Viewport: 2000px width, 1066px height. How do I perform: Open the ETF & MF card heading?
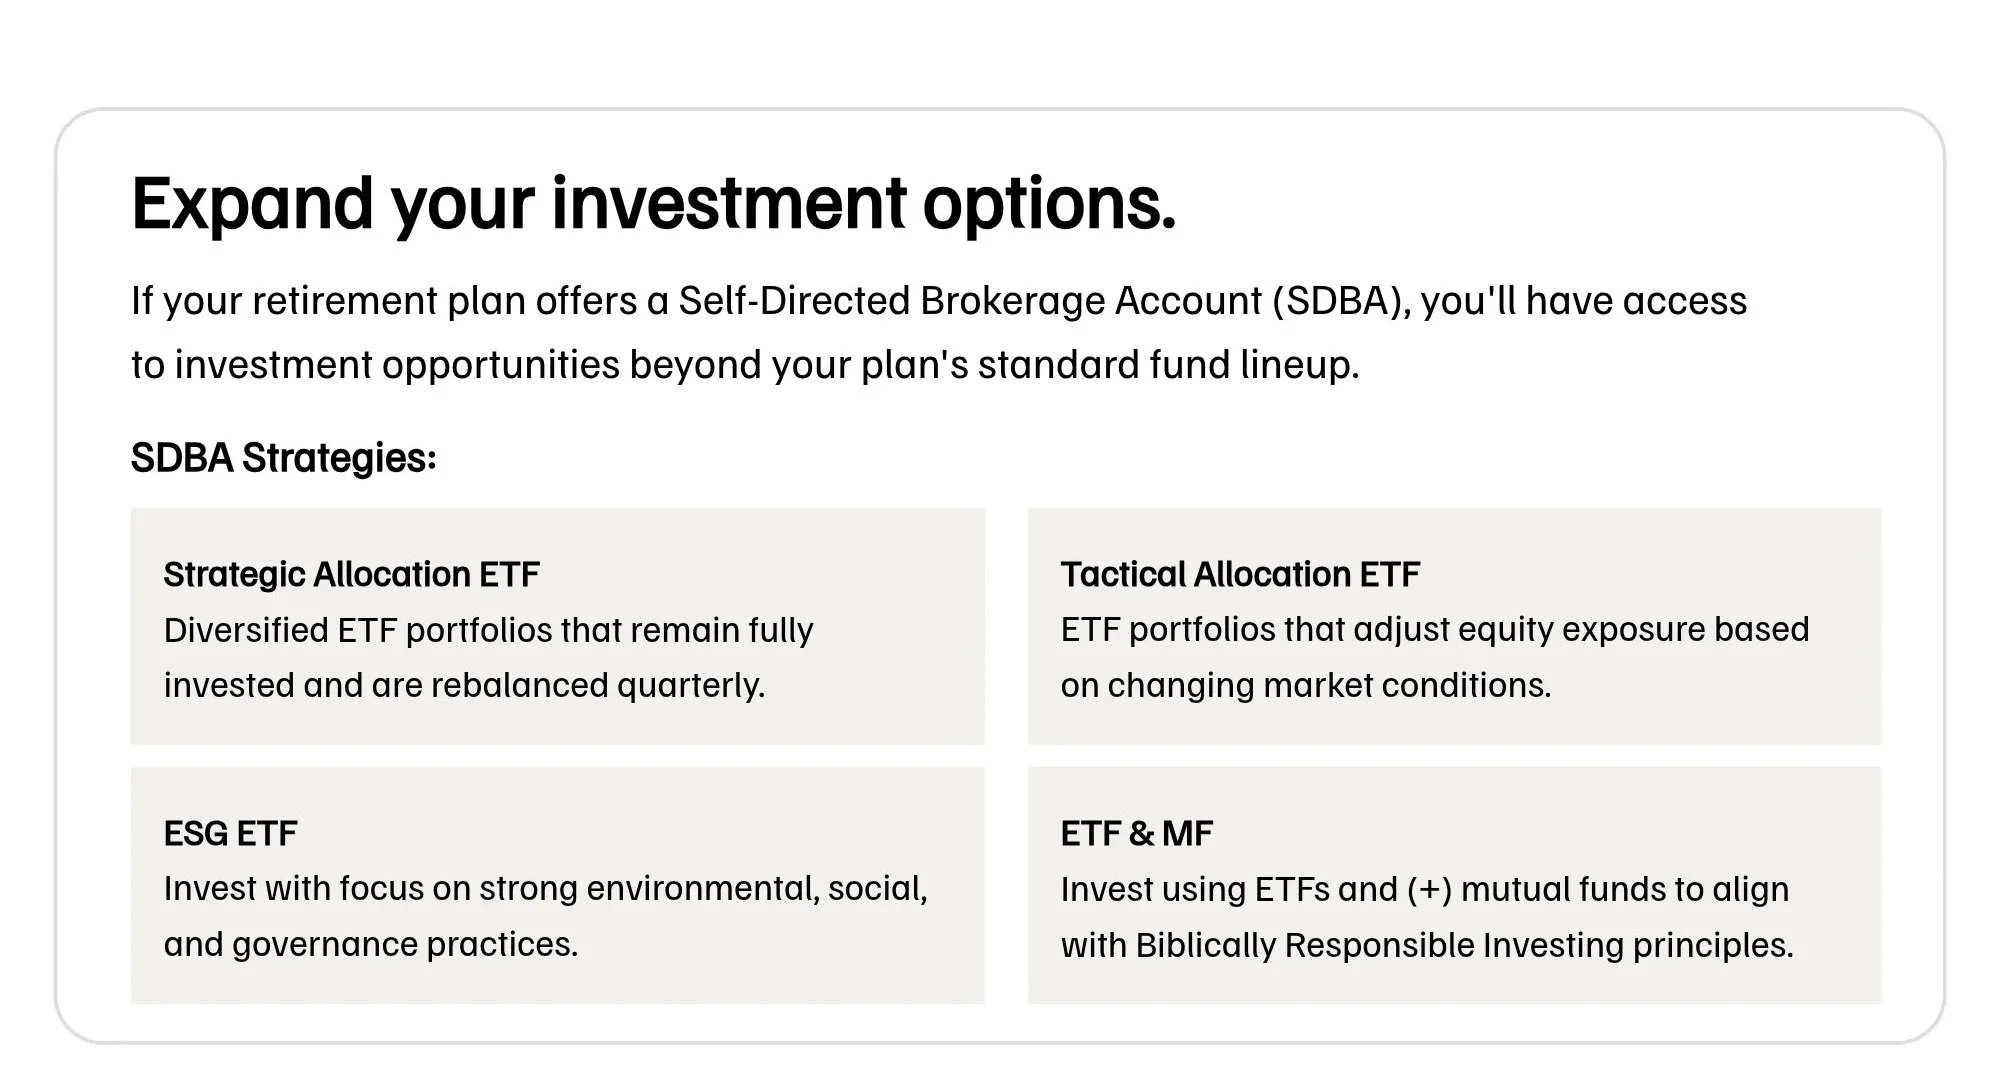1137,833
